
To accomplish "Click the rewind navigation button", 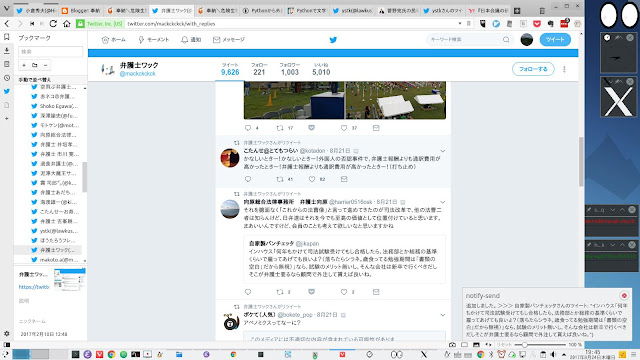I will coord(32,24).
